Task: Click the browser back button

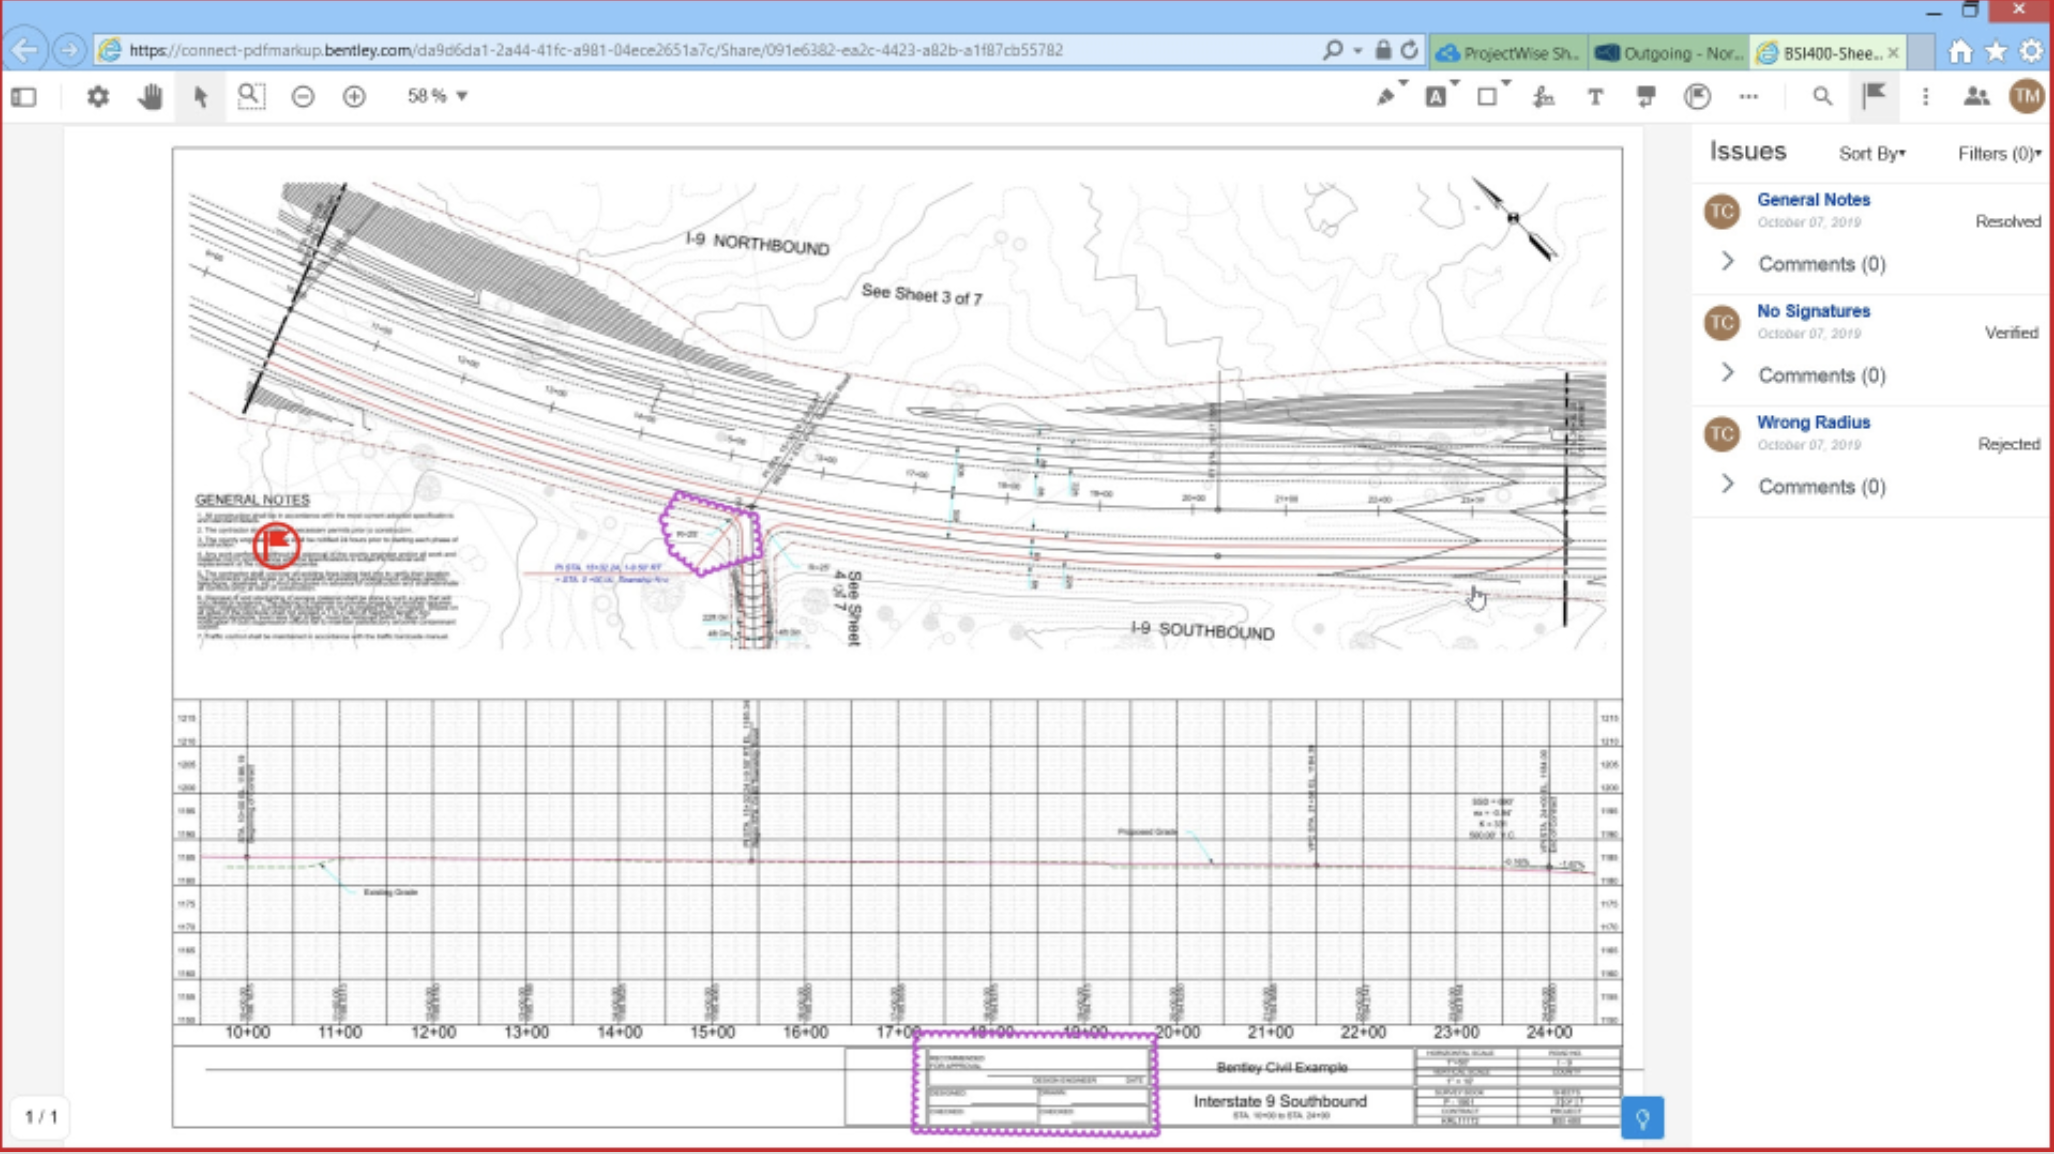Action: pos(25,50)
